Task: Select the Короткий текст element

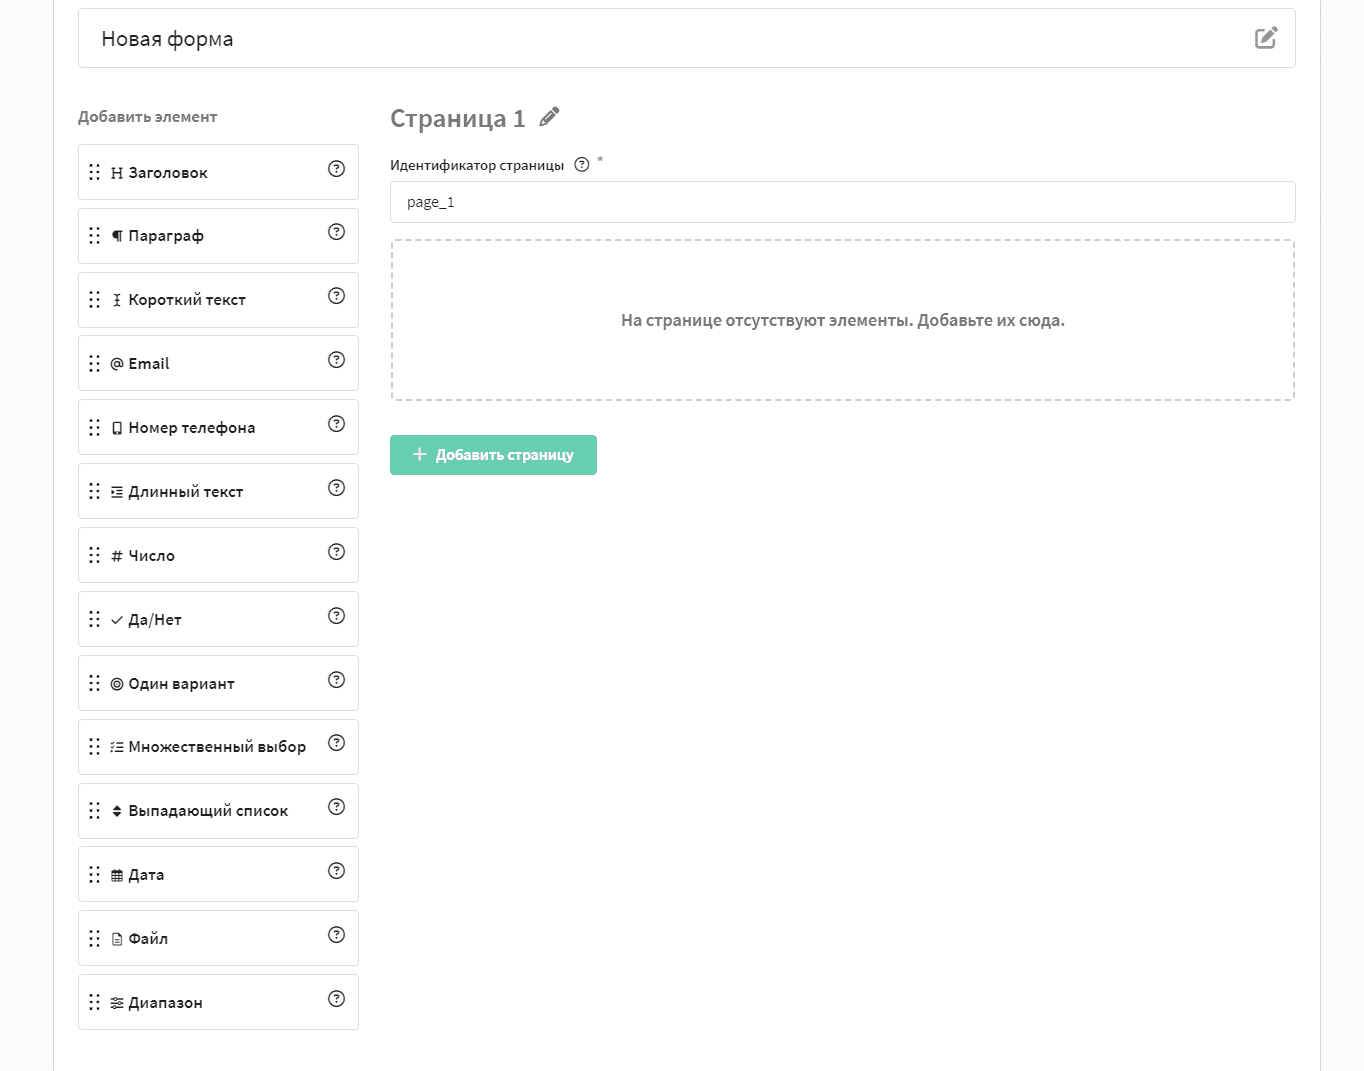Action: [218, 300]
